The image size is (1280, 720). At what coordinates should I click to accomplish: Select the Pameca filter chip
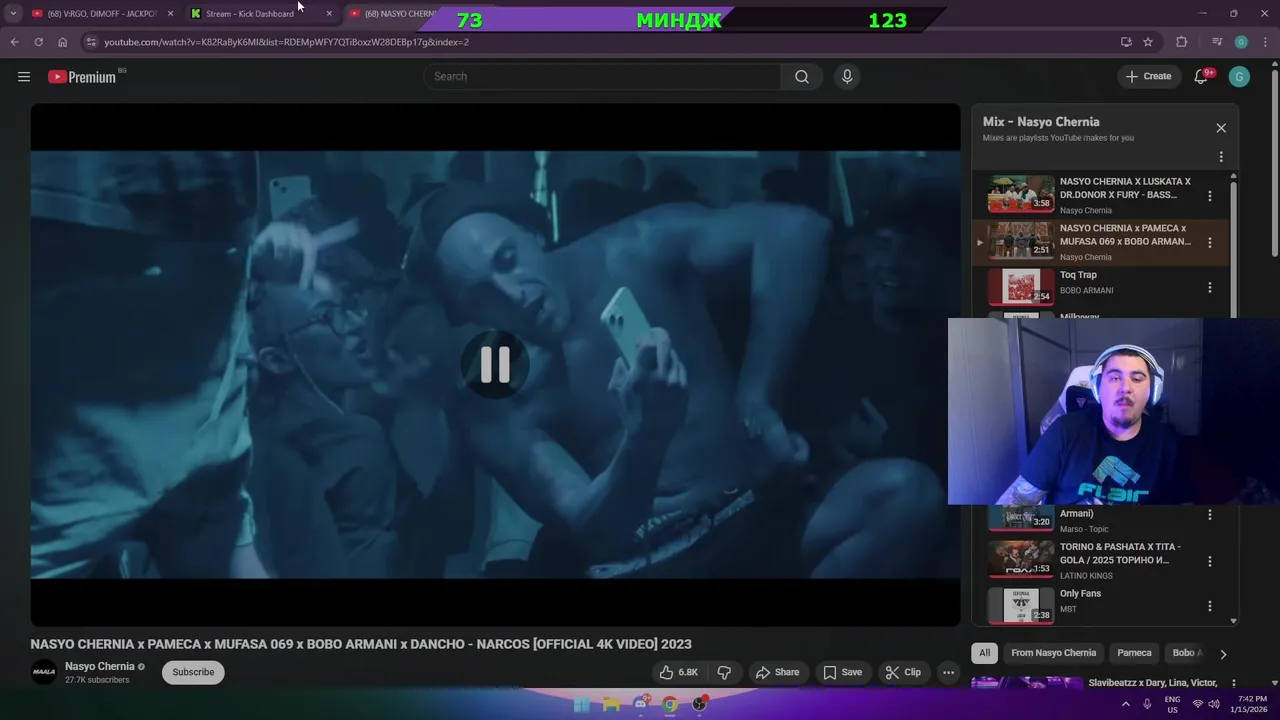[x=1134, y=653]
